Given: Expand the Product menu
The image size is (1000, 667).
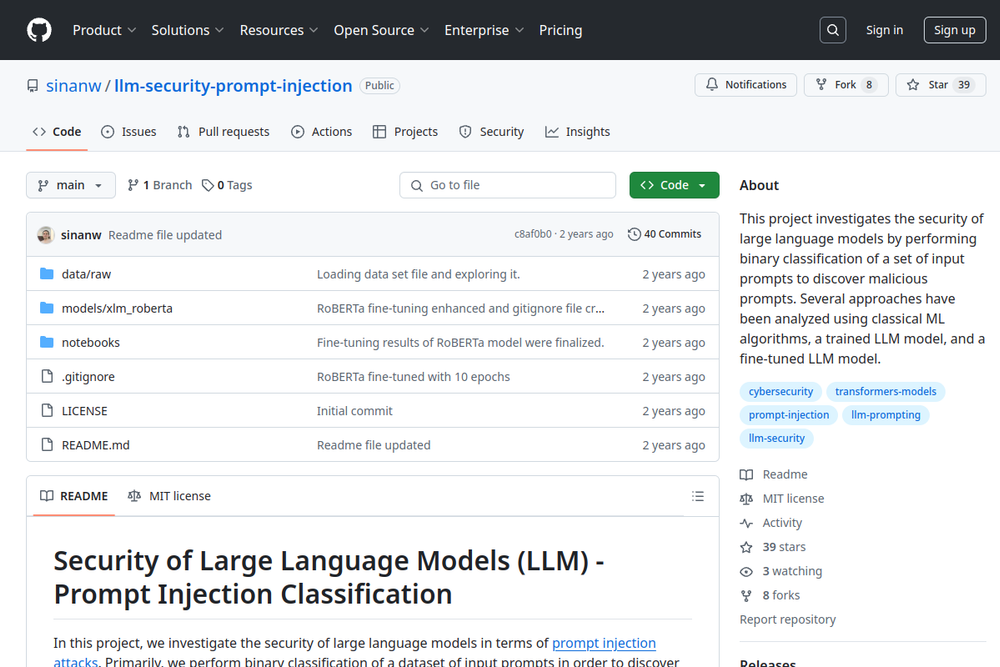Looking at the screenshot, I should 104,30.
